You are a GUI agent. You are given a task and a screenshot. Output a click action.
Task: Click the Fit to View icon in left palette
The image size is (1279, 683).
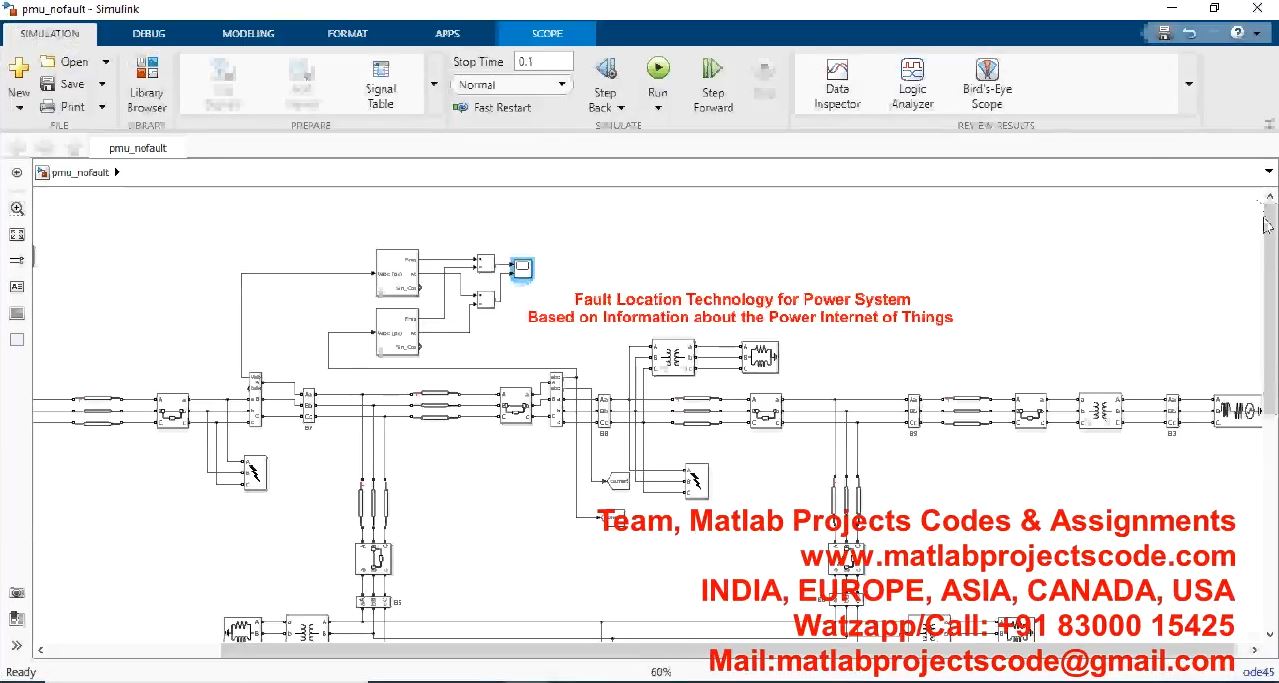[17, 234]
